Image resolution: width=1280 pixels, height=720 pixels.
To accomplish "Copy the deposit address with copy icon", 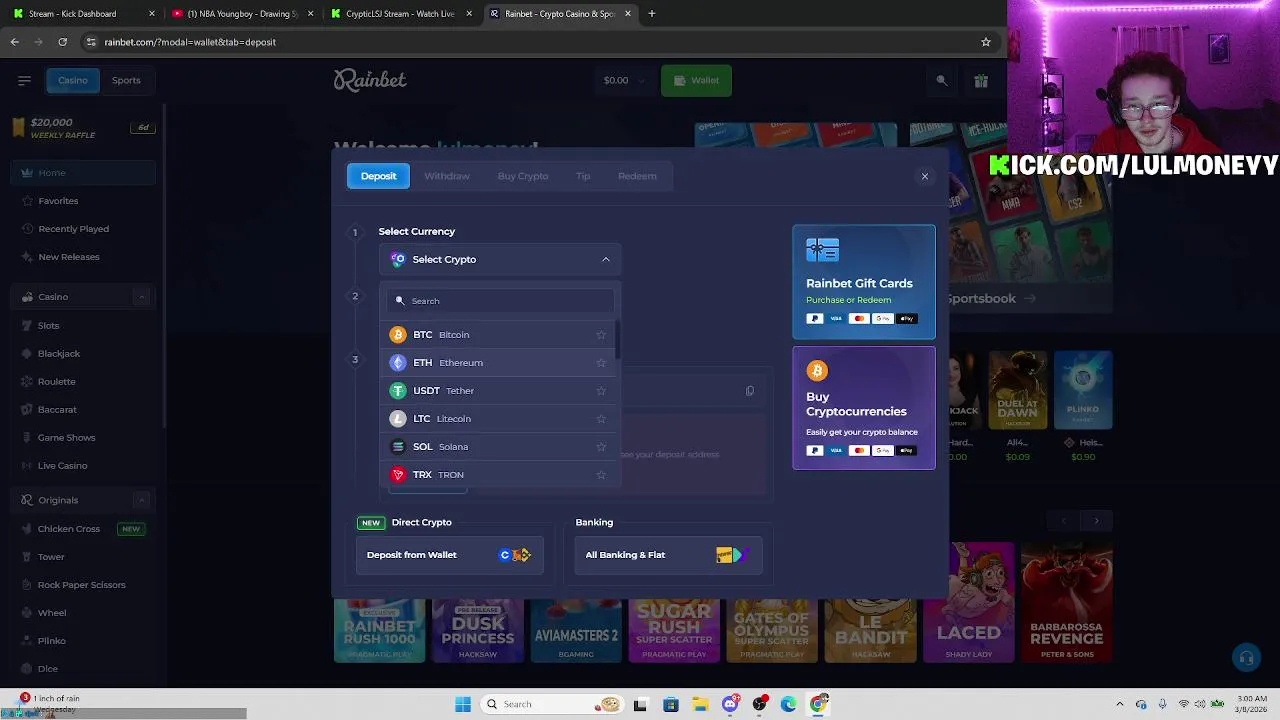I will click(x=750, y=391).
